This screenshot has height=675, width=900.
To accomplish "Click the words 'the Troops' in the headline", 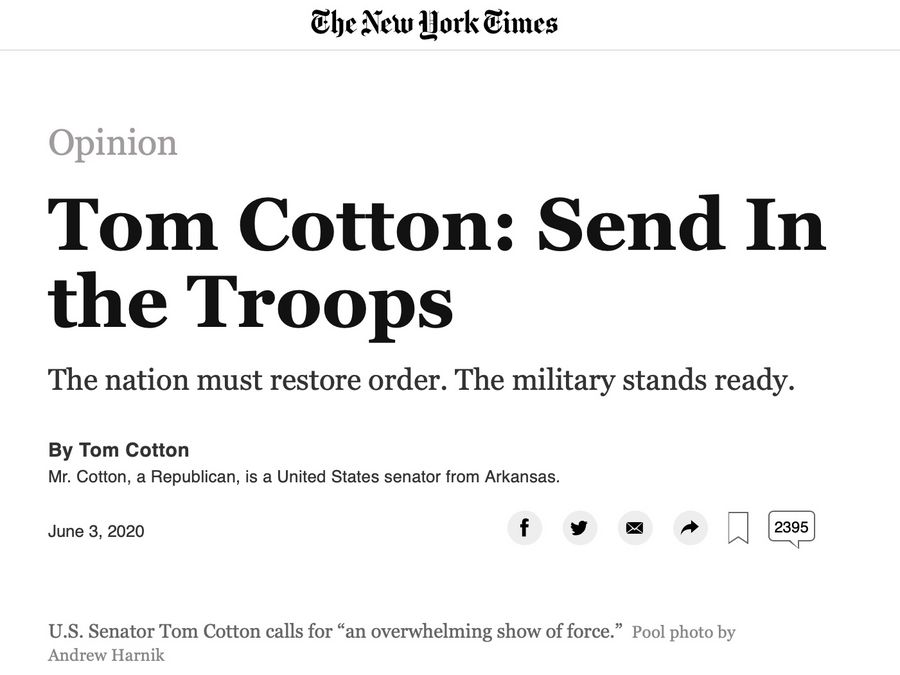I will click(250, 302).
